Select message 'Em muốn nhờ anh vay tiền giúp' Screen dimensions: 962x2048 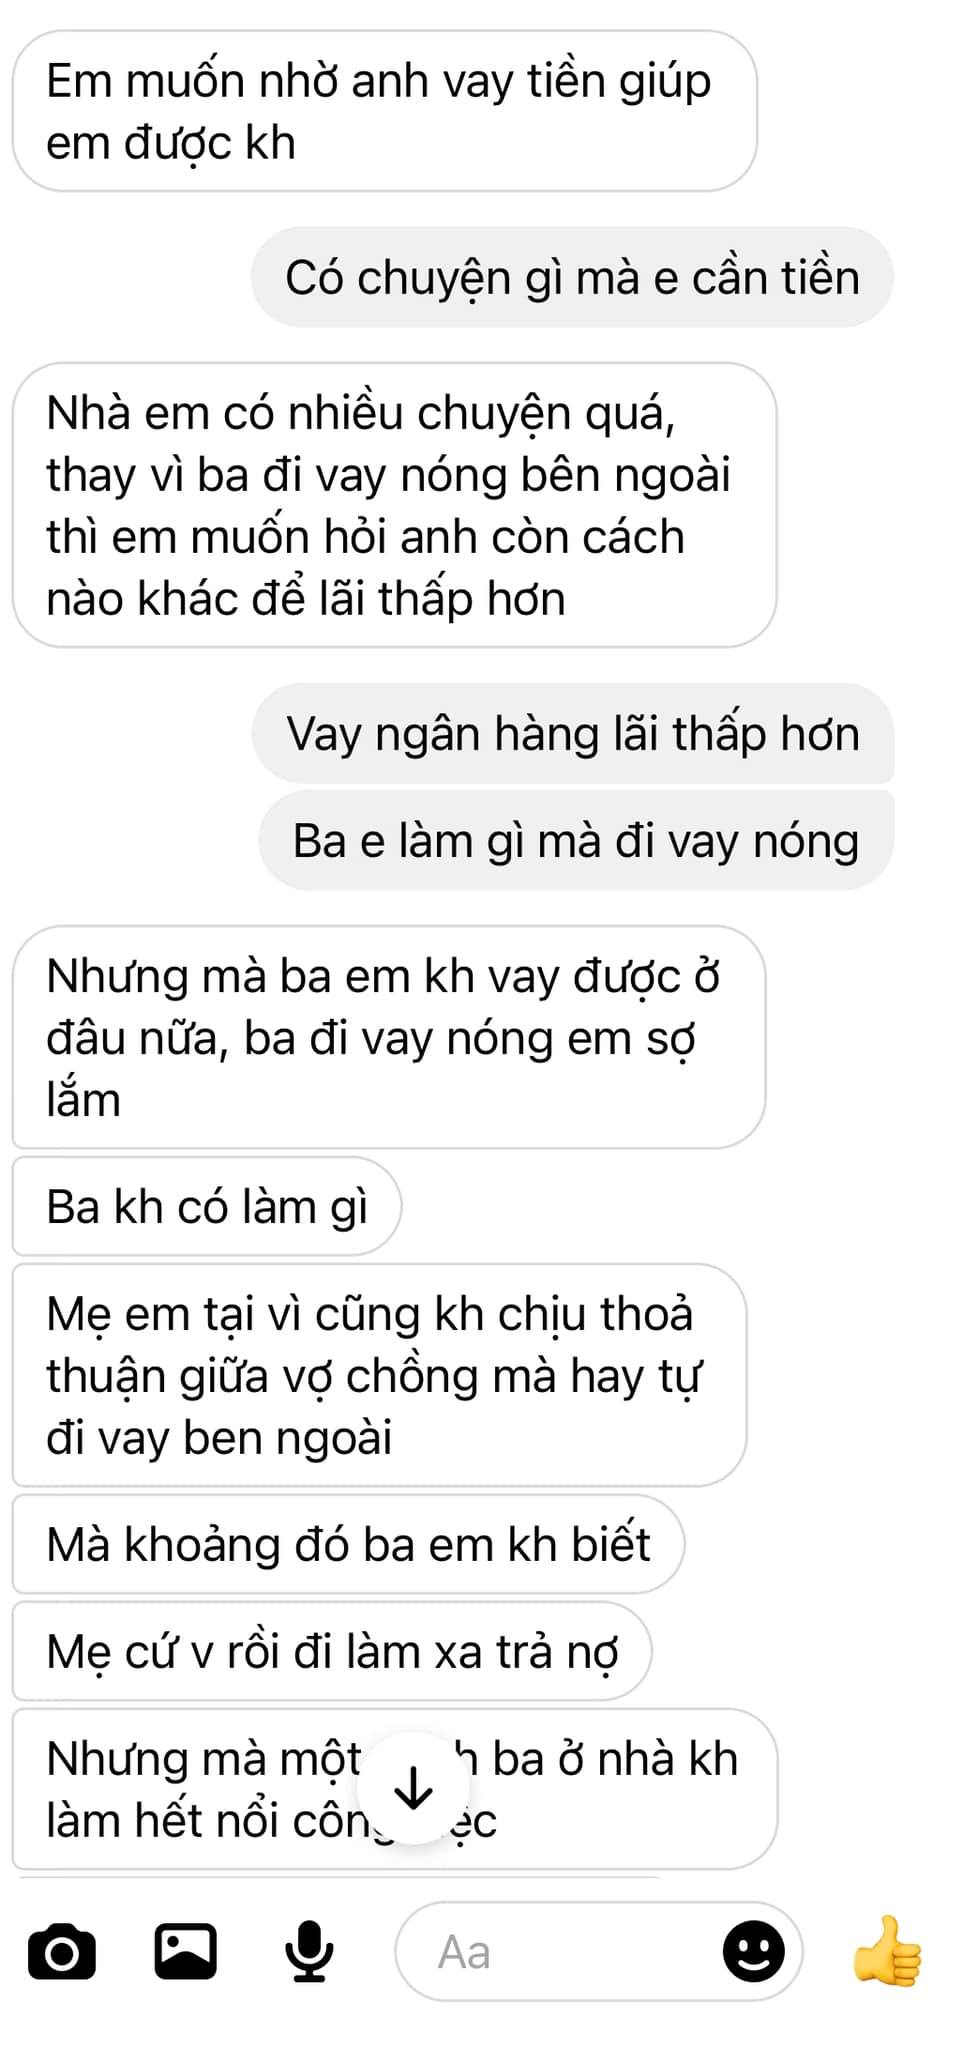pyautogui.click(x=385, y=111)
